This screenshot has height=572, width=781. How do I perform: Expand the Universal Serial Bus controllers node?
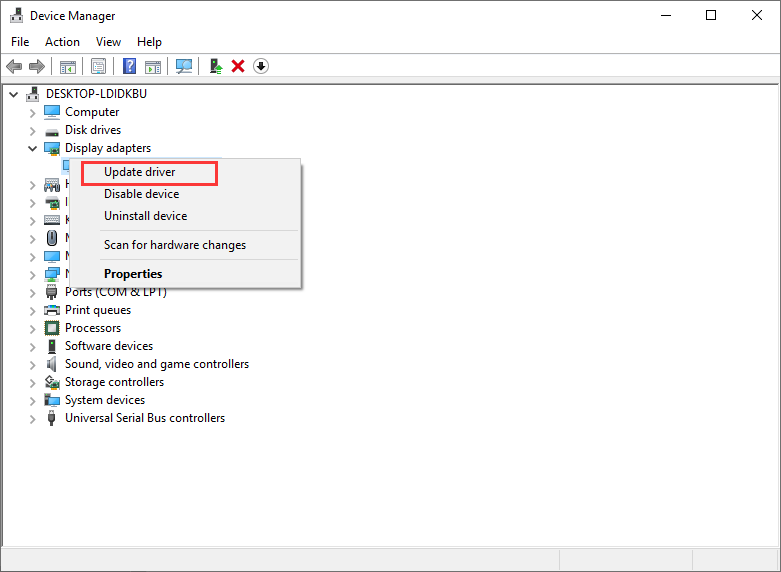32,418
